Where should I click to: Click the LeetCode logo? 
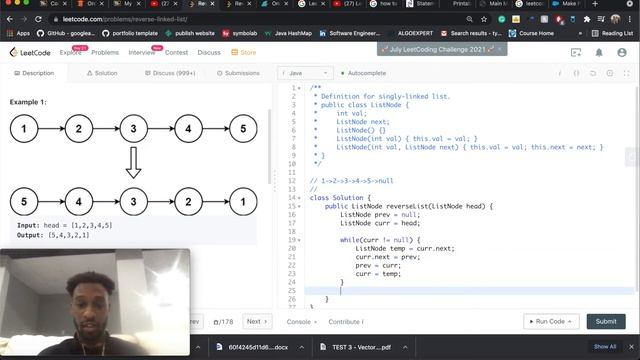point(30,52)
